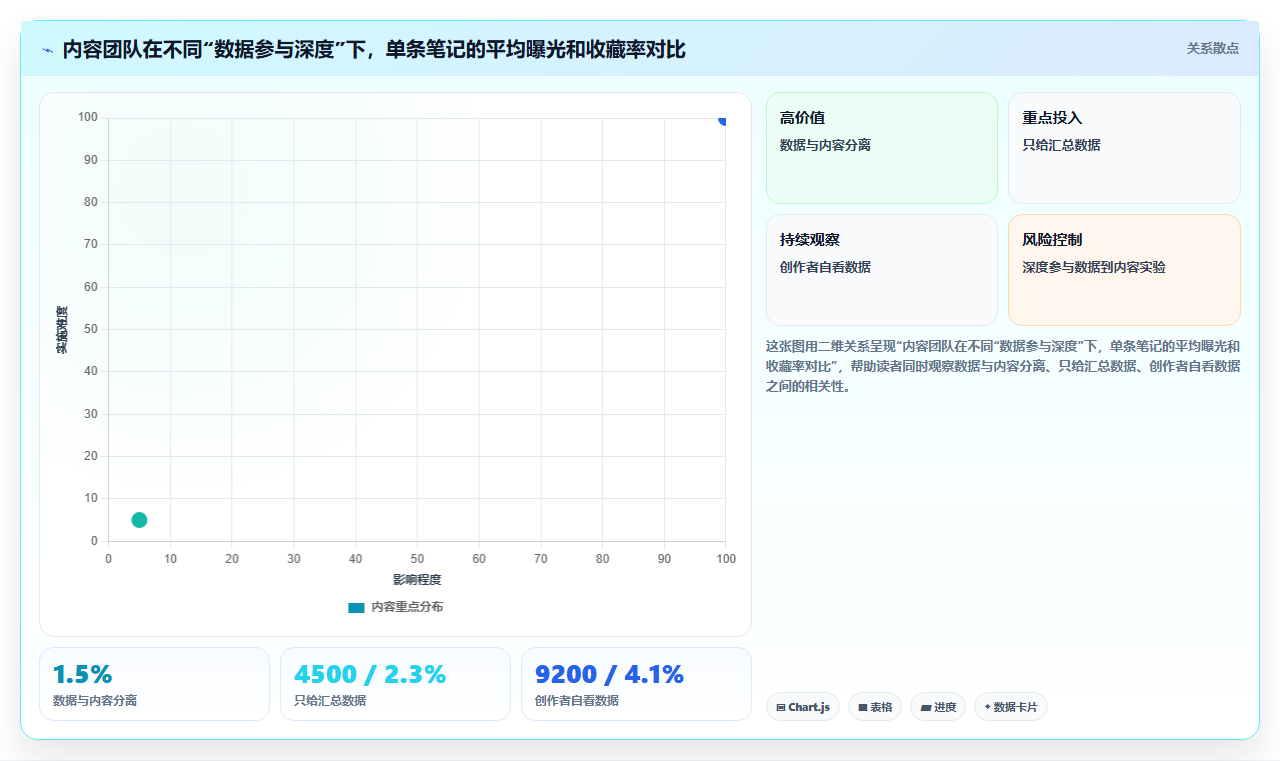1280x761 pixels.
Task: Click the description paragraph starting 这张图用二维关系
Action: (x=1003, y=366)
